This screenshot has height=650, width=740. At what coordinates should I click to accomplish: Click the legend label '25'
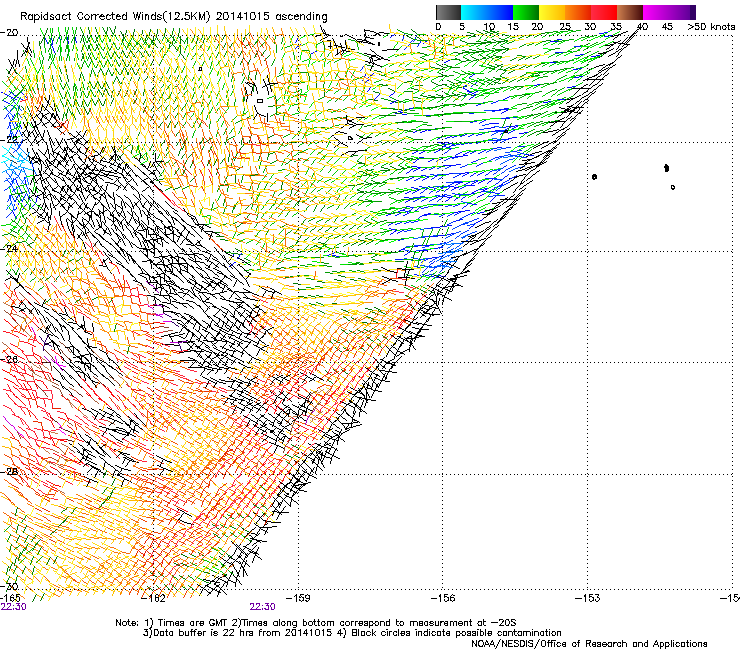[x=565, y=27]
